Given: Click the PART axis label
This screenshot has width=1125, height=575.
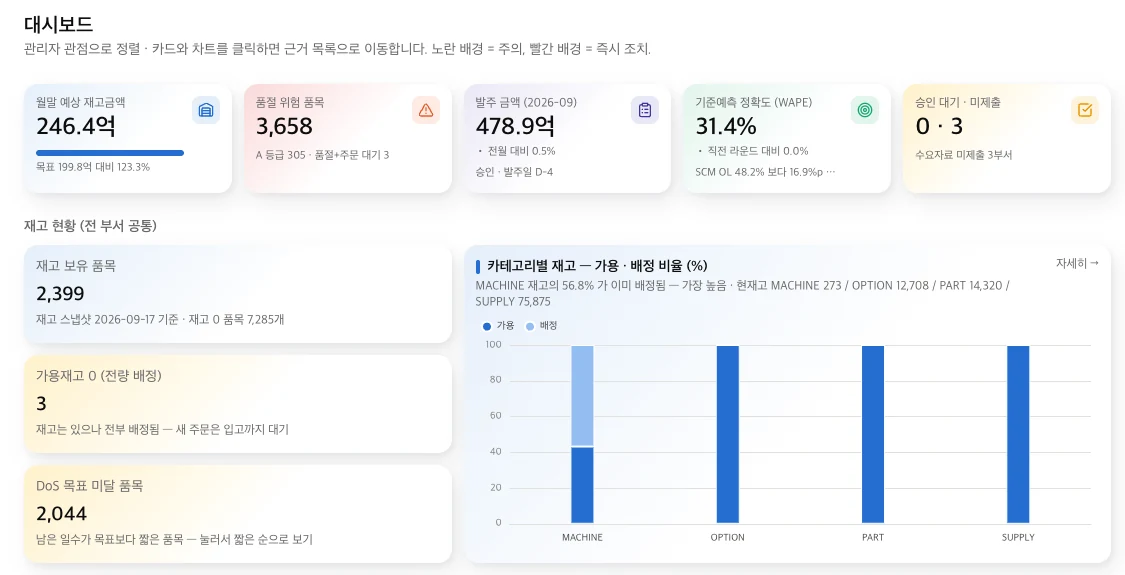Looking at the screenshot, I should pos(873,537).
